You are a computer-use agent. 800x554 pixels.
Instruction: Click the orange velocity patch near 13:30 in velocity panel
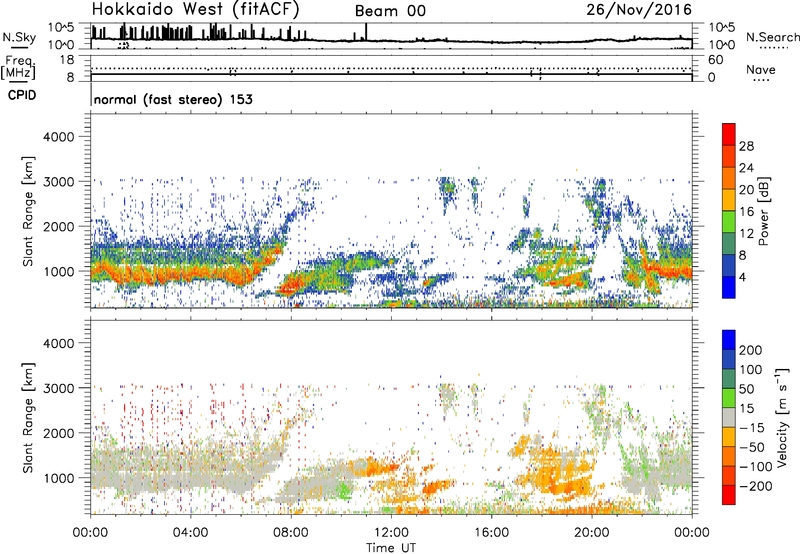point(437,487)
